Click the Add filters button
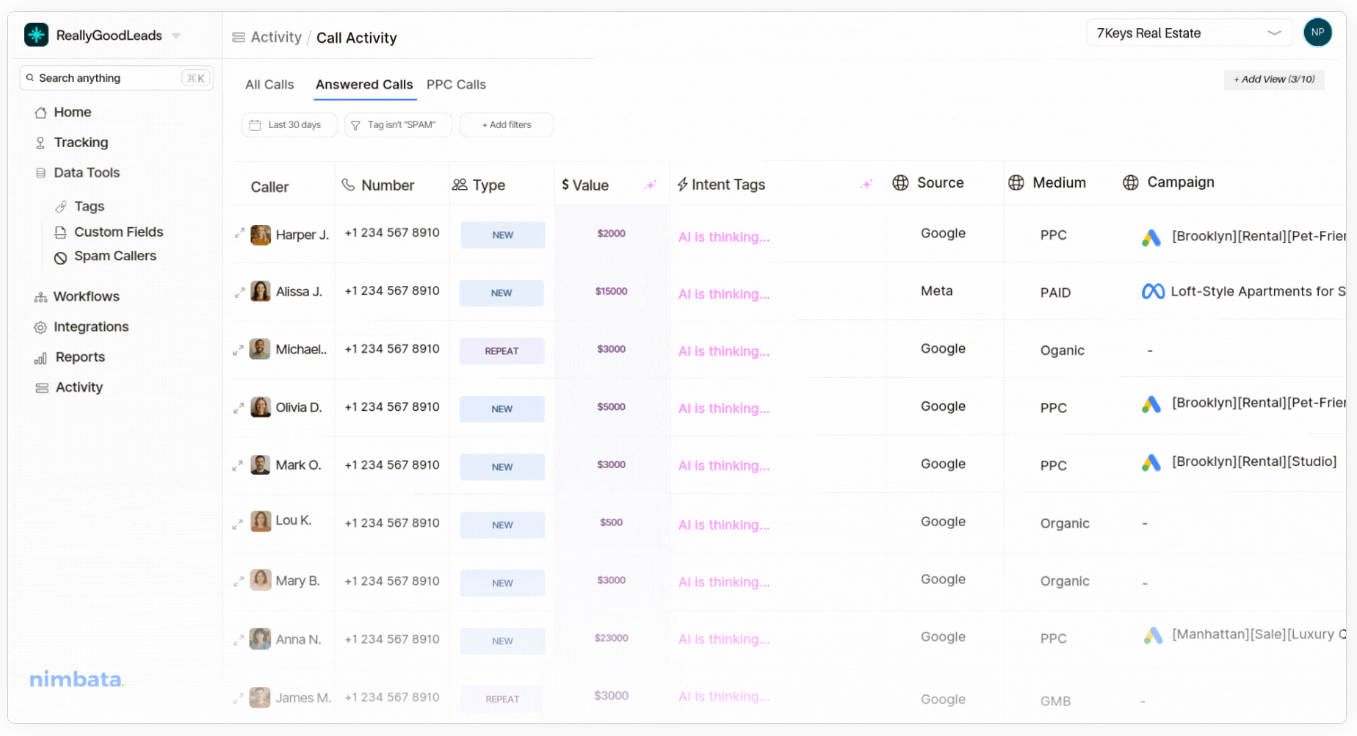The width and height of the screenshot is (1357, 736). click(x=506, y=125)
